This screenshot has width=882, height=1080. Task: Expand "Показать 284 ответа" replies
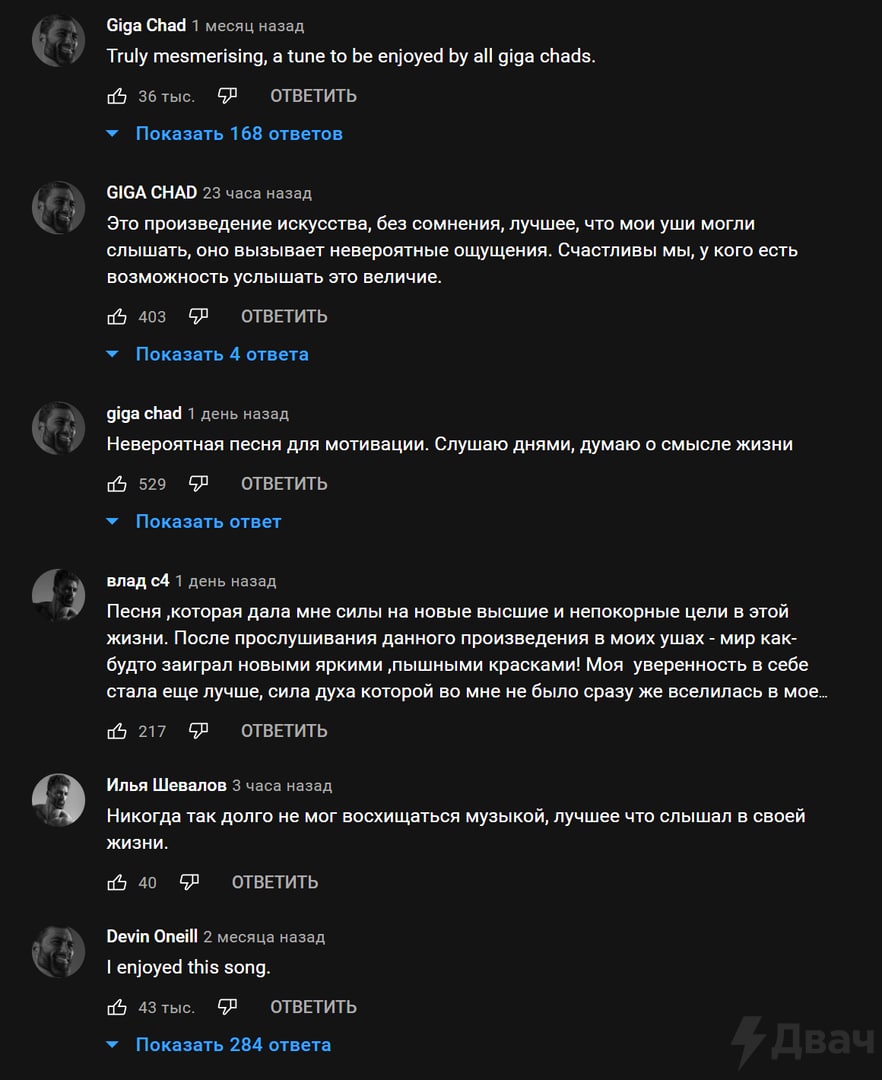(232, 1045)
